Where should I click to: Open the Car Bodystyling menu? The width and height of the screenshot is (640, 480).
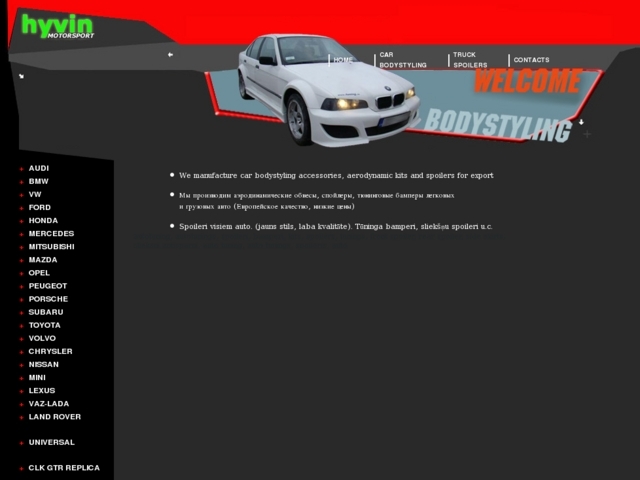pos(403,60)
